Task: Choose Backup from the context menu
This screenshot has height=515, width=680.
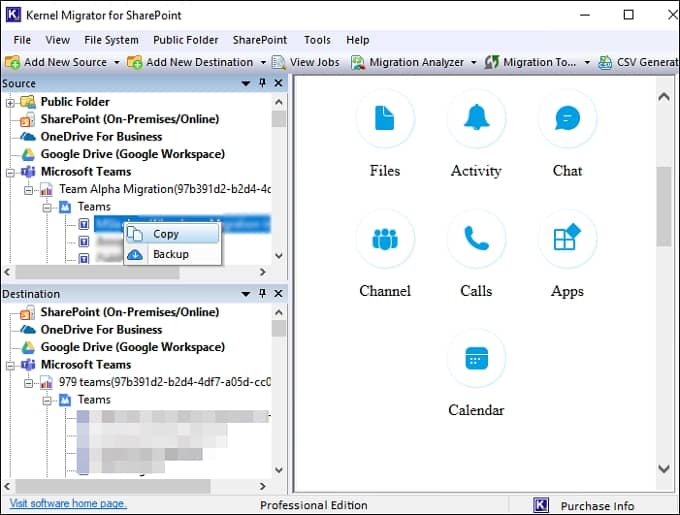Action: point(173,254)
